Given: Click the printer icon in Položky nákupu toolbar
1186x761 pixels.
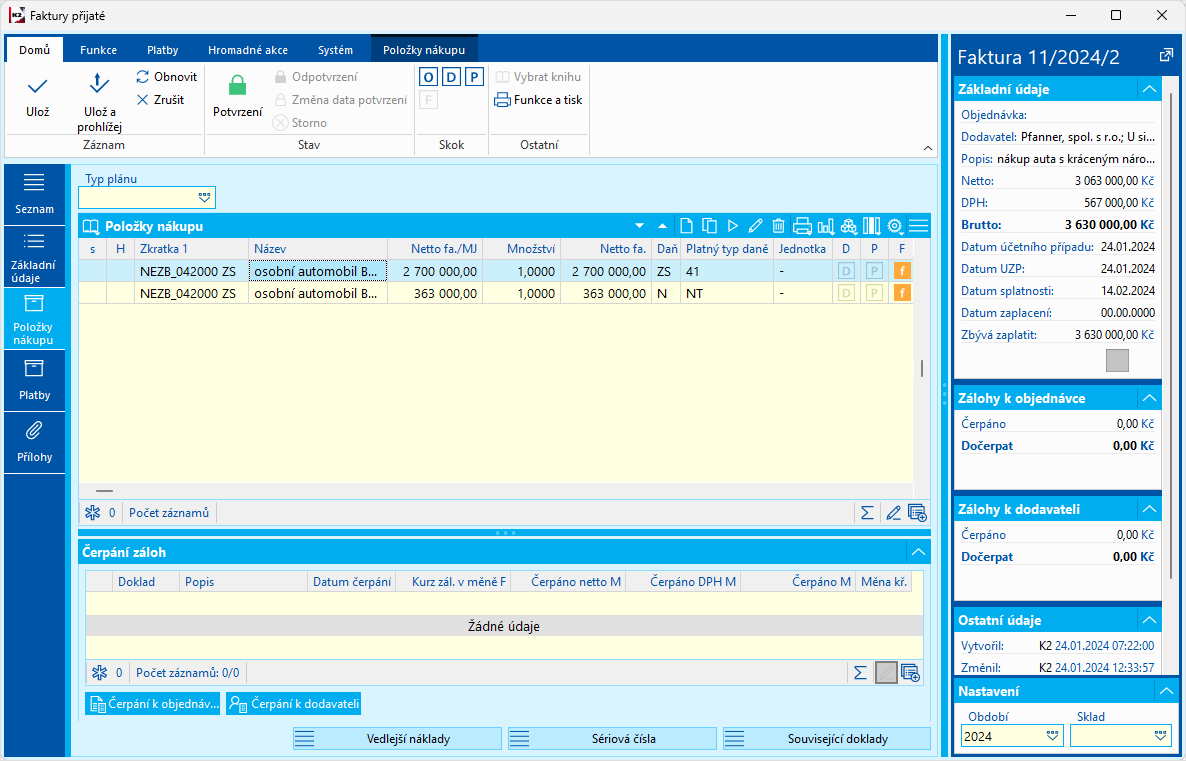Looking at the screenshot, I should coord(802,226).
